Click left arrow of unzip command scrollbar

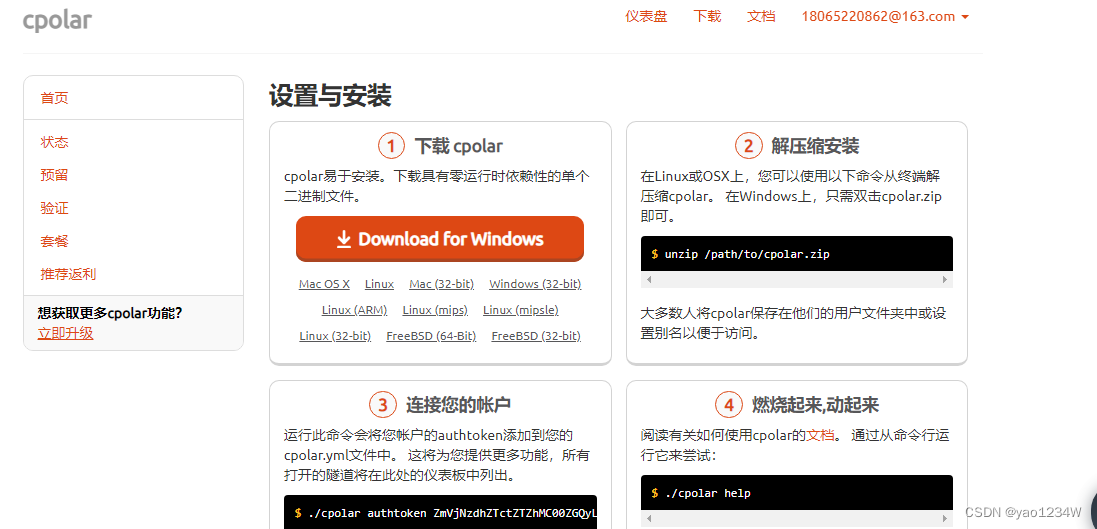coord(649,279)
